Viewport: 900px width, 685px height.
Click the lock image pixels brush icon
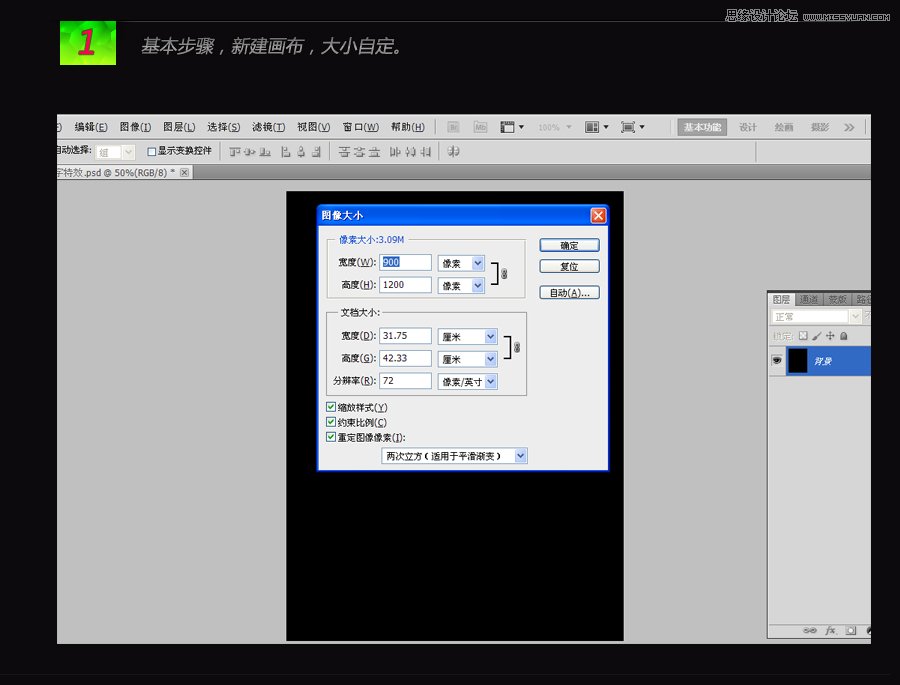tap(816, 336)
